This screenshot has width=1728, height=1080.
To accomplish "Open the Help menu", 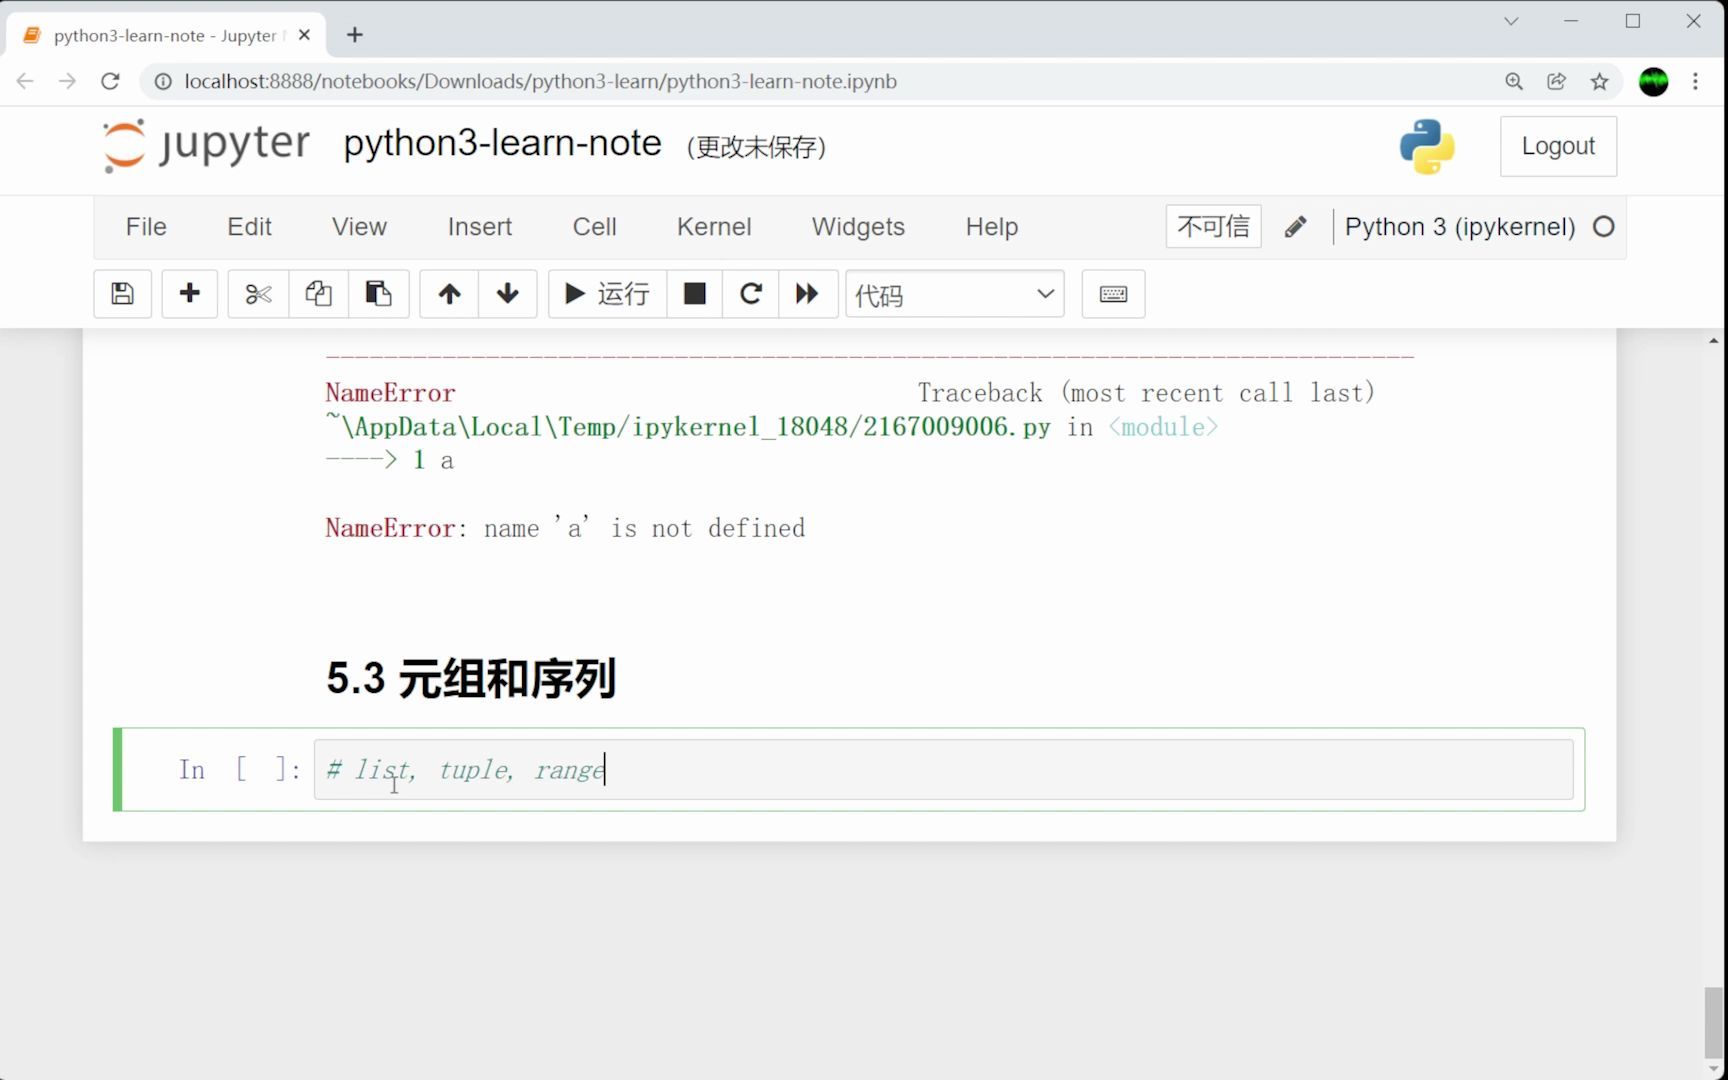I will pyautogui.click(x=992, y=227).
